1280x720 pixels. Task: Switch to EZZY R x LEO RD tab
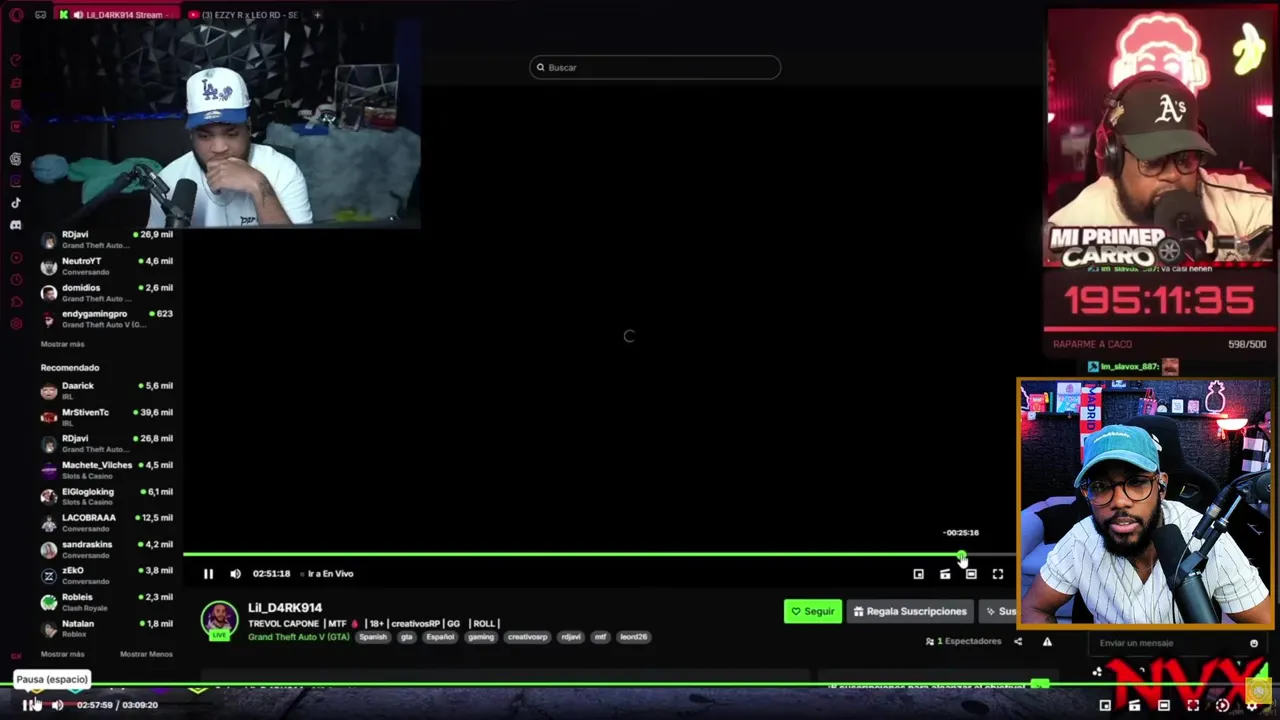click(244, 15)
